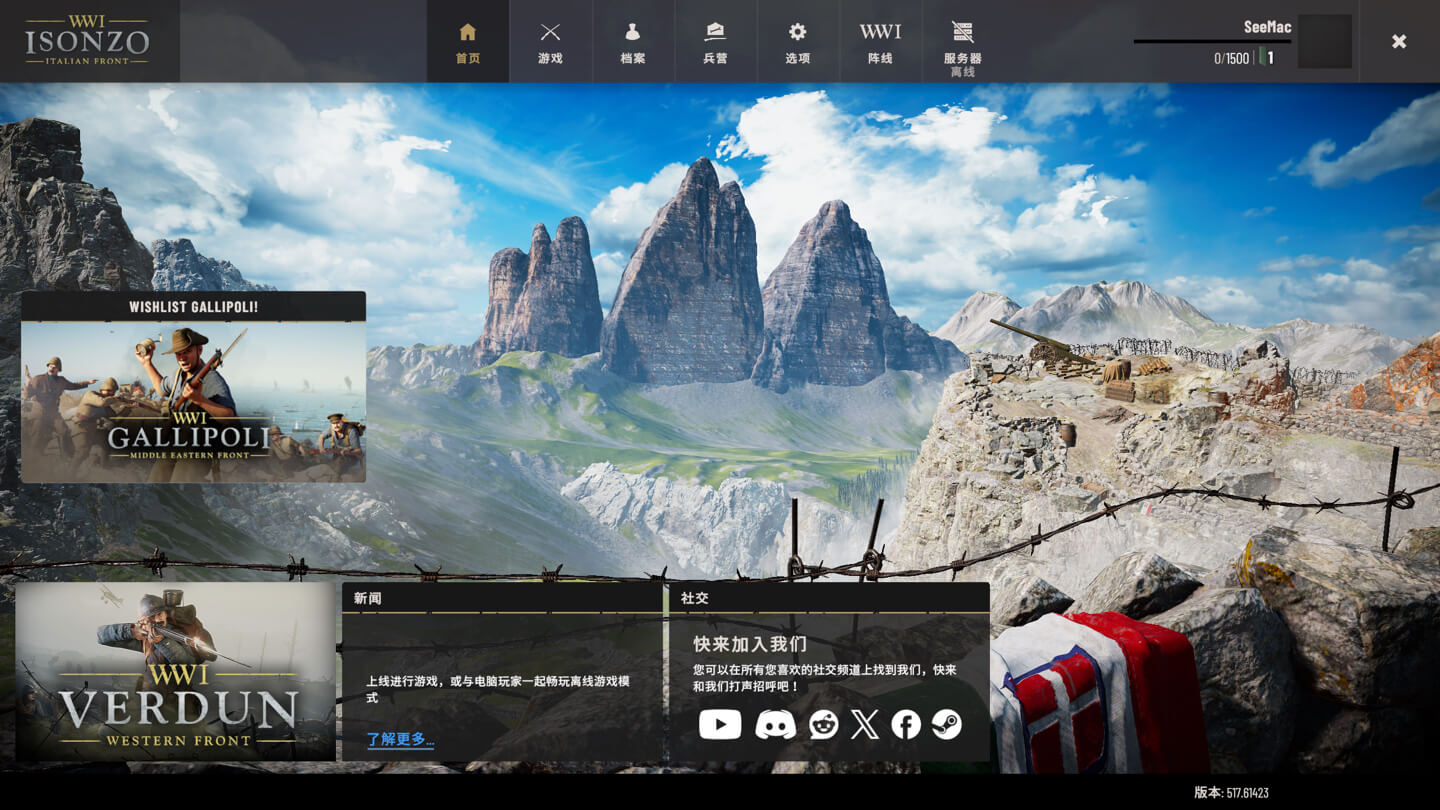Image resolution: width=1440 pixels, height=810 pixels.
Task: Click the experience progress bar under SeeMac
Action: (1212, 42)
